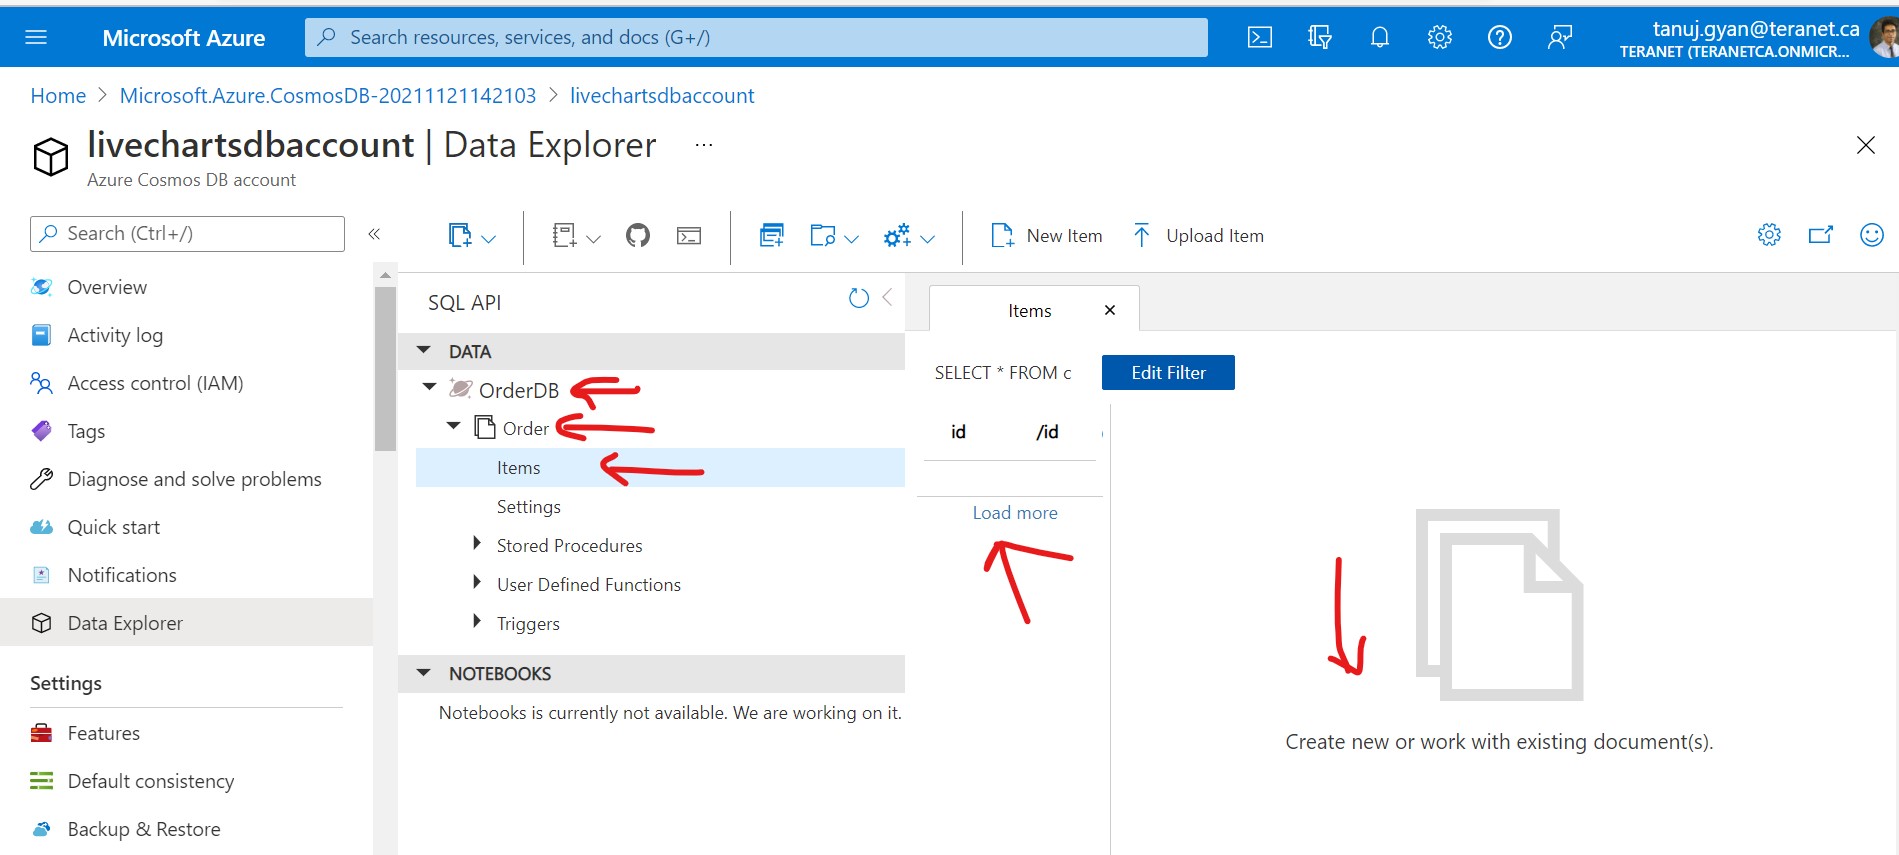1899x855 pixels.
Task: Collapse the left navigation menu
Action: pos(374,234)
